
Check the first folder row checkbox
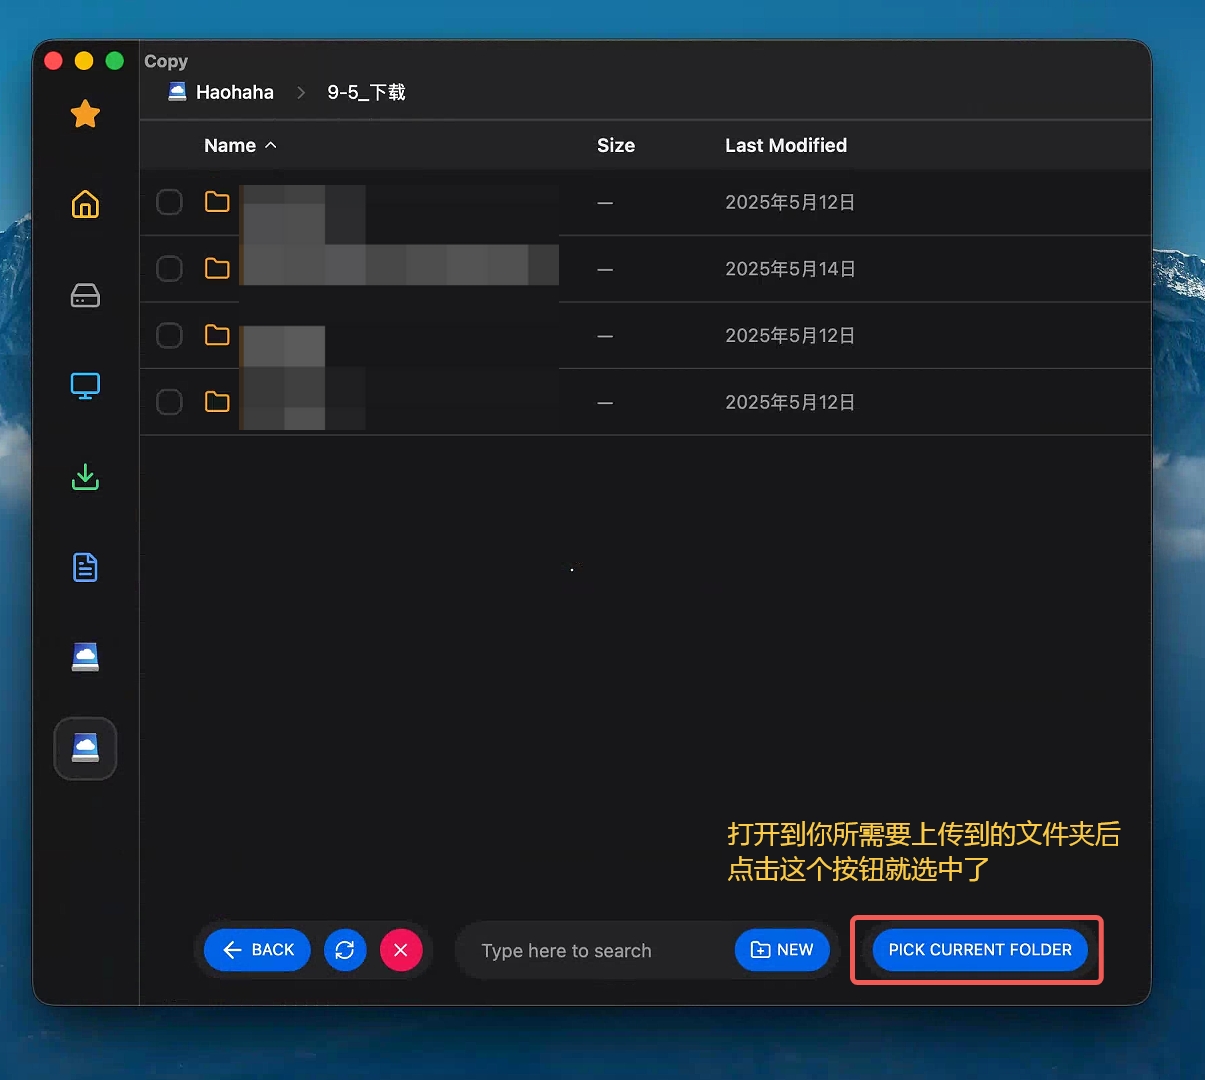(x=169, y=202)
